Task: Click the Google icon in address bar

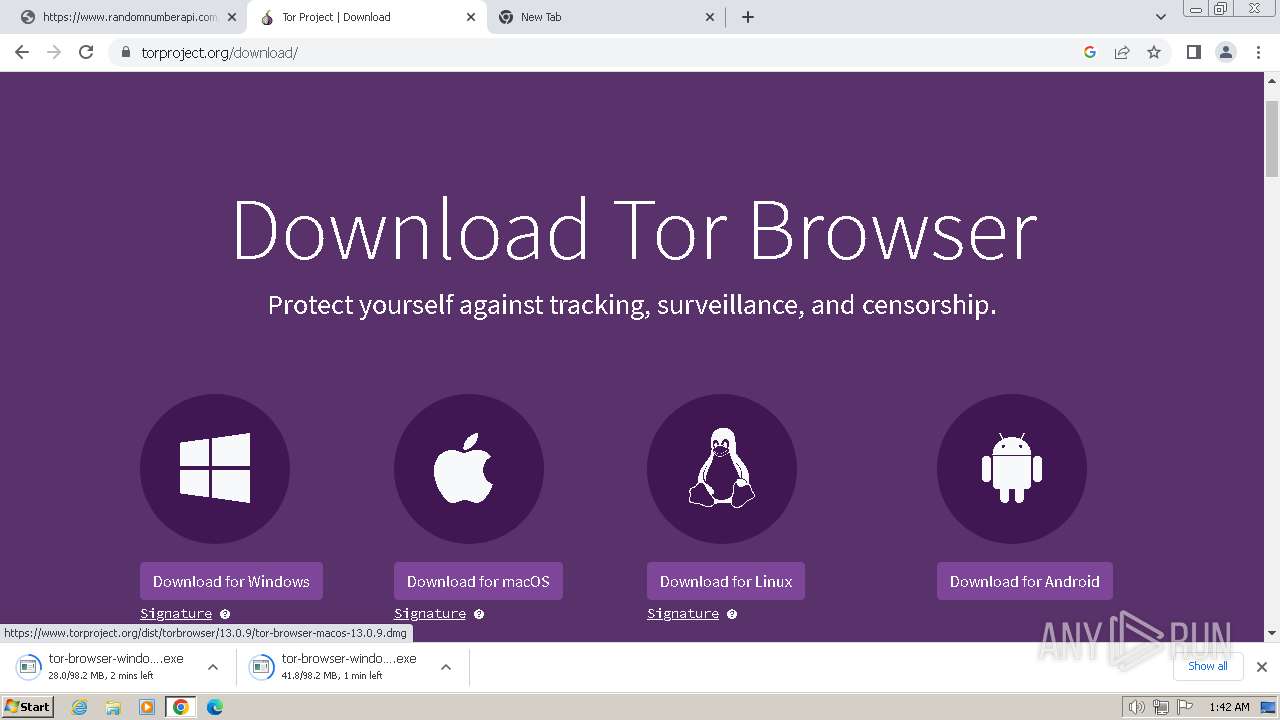Action: point(1090,52)
